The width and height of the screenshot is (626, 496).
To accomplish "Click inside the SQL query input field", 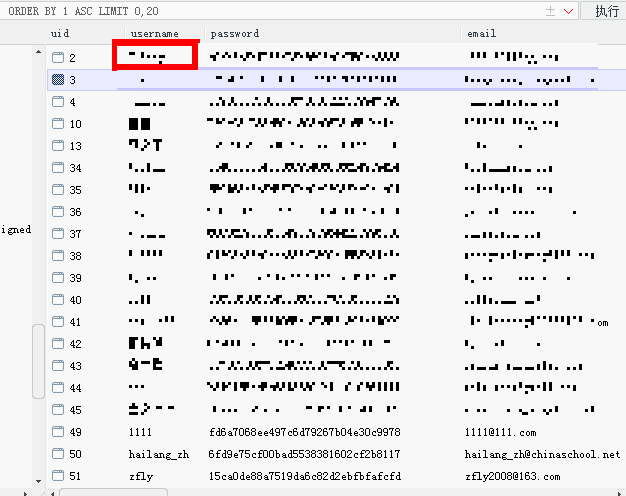I will coord(271,11).
